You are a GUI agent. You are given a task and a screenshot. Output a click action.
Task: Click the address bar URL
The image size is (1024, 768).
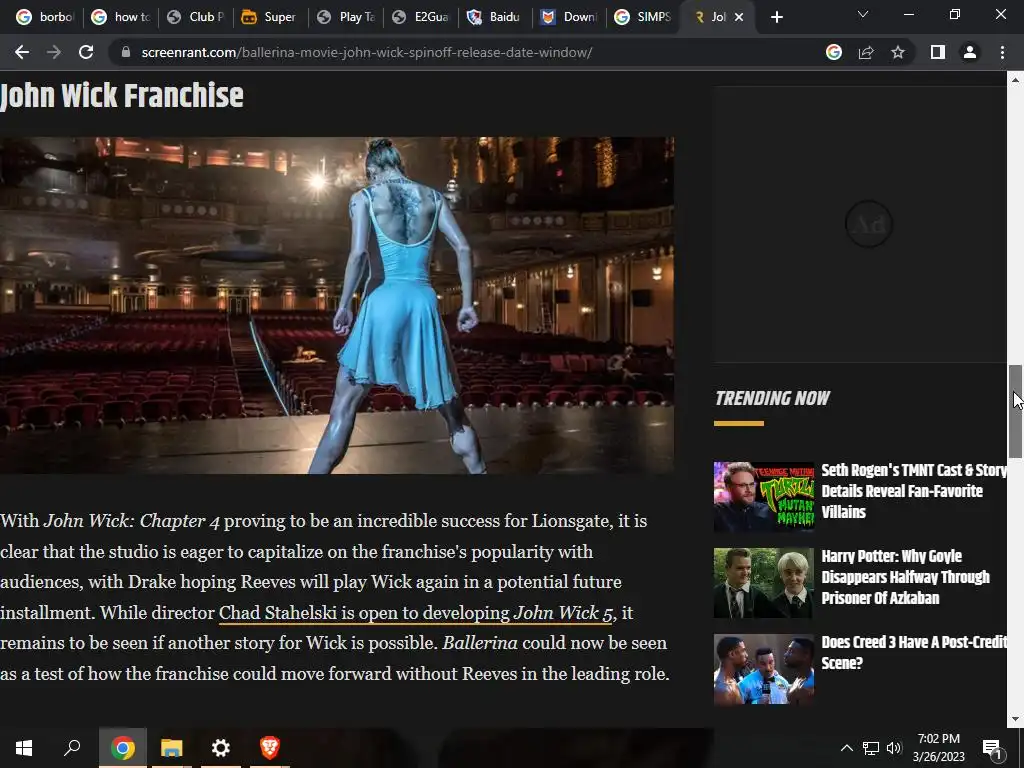[366, 52]
